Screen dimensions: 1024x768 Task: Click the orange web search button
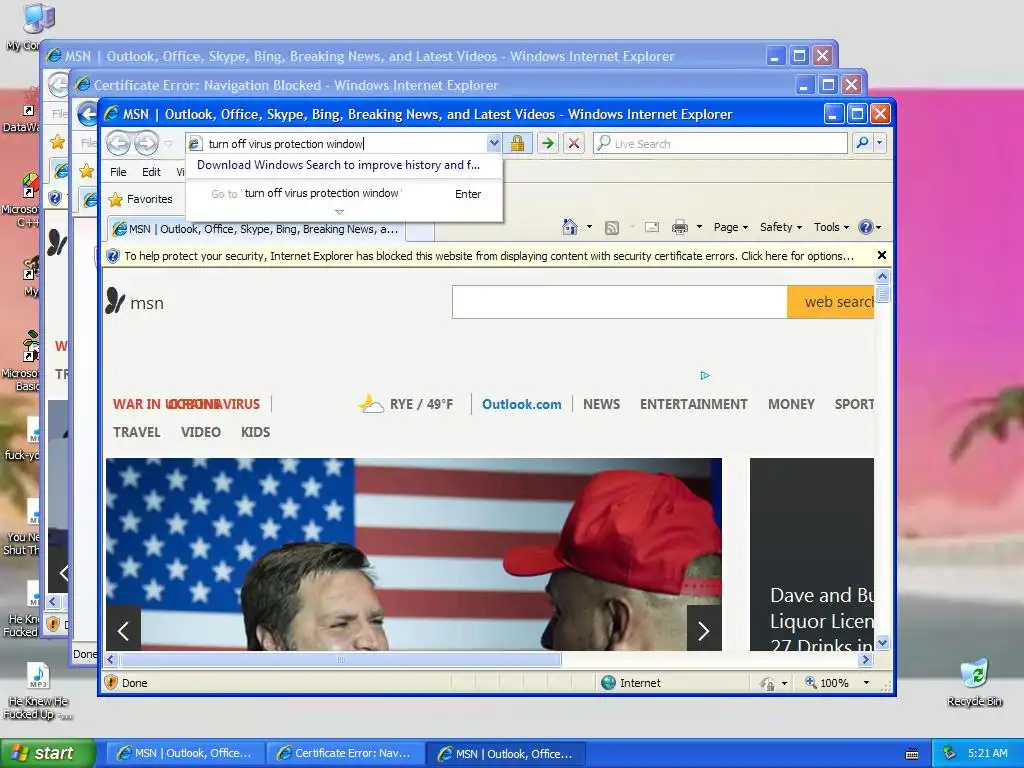(830, 302)
